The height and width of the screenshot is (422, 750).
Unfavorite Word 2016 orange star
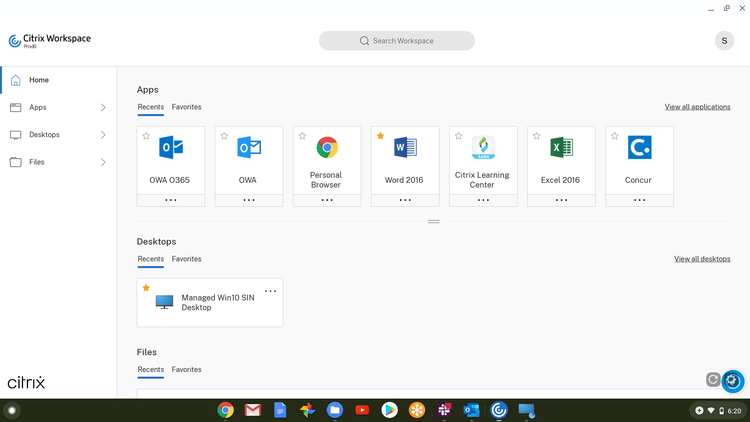(380, 136)
